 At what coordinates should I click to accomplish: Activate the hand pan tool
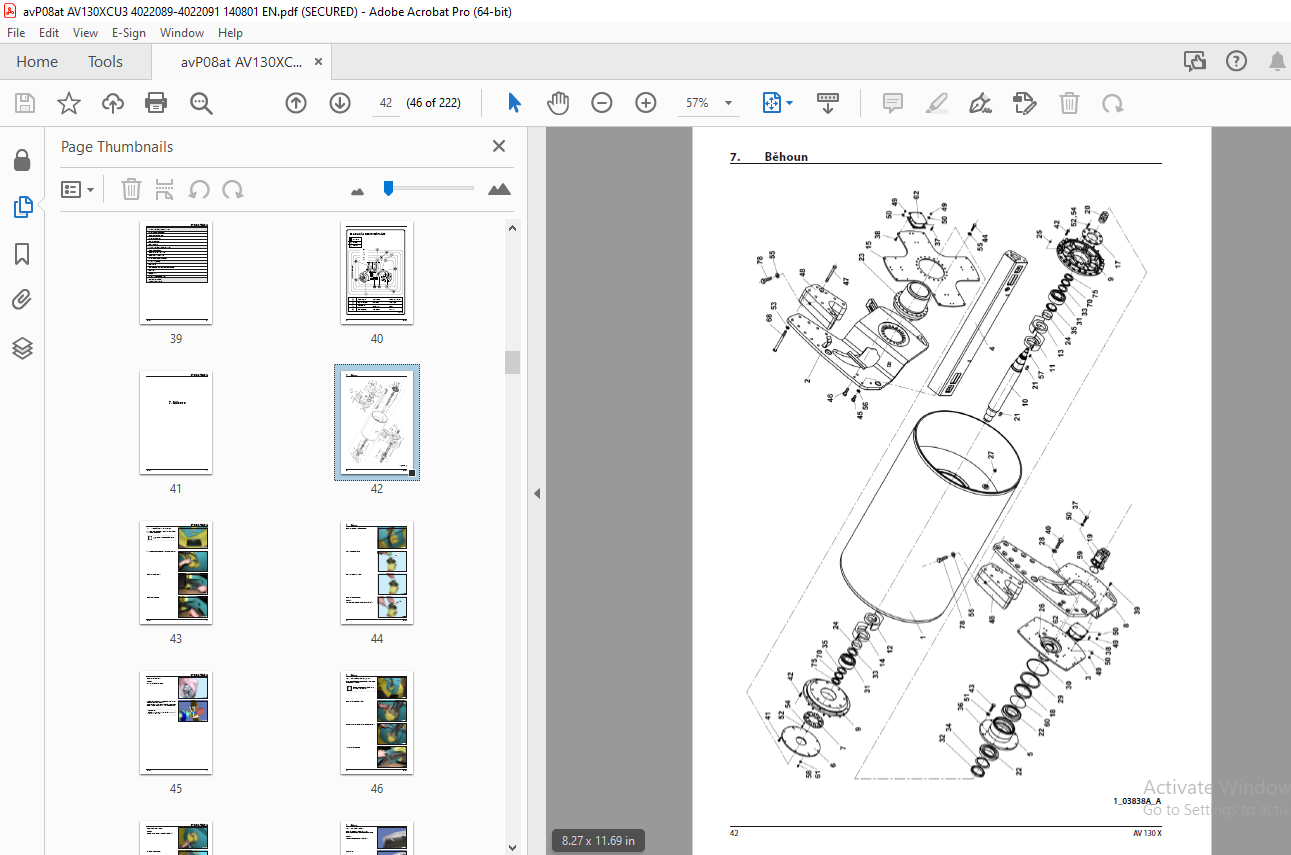pyautogui.click(x=558, y=103)
